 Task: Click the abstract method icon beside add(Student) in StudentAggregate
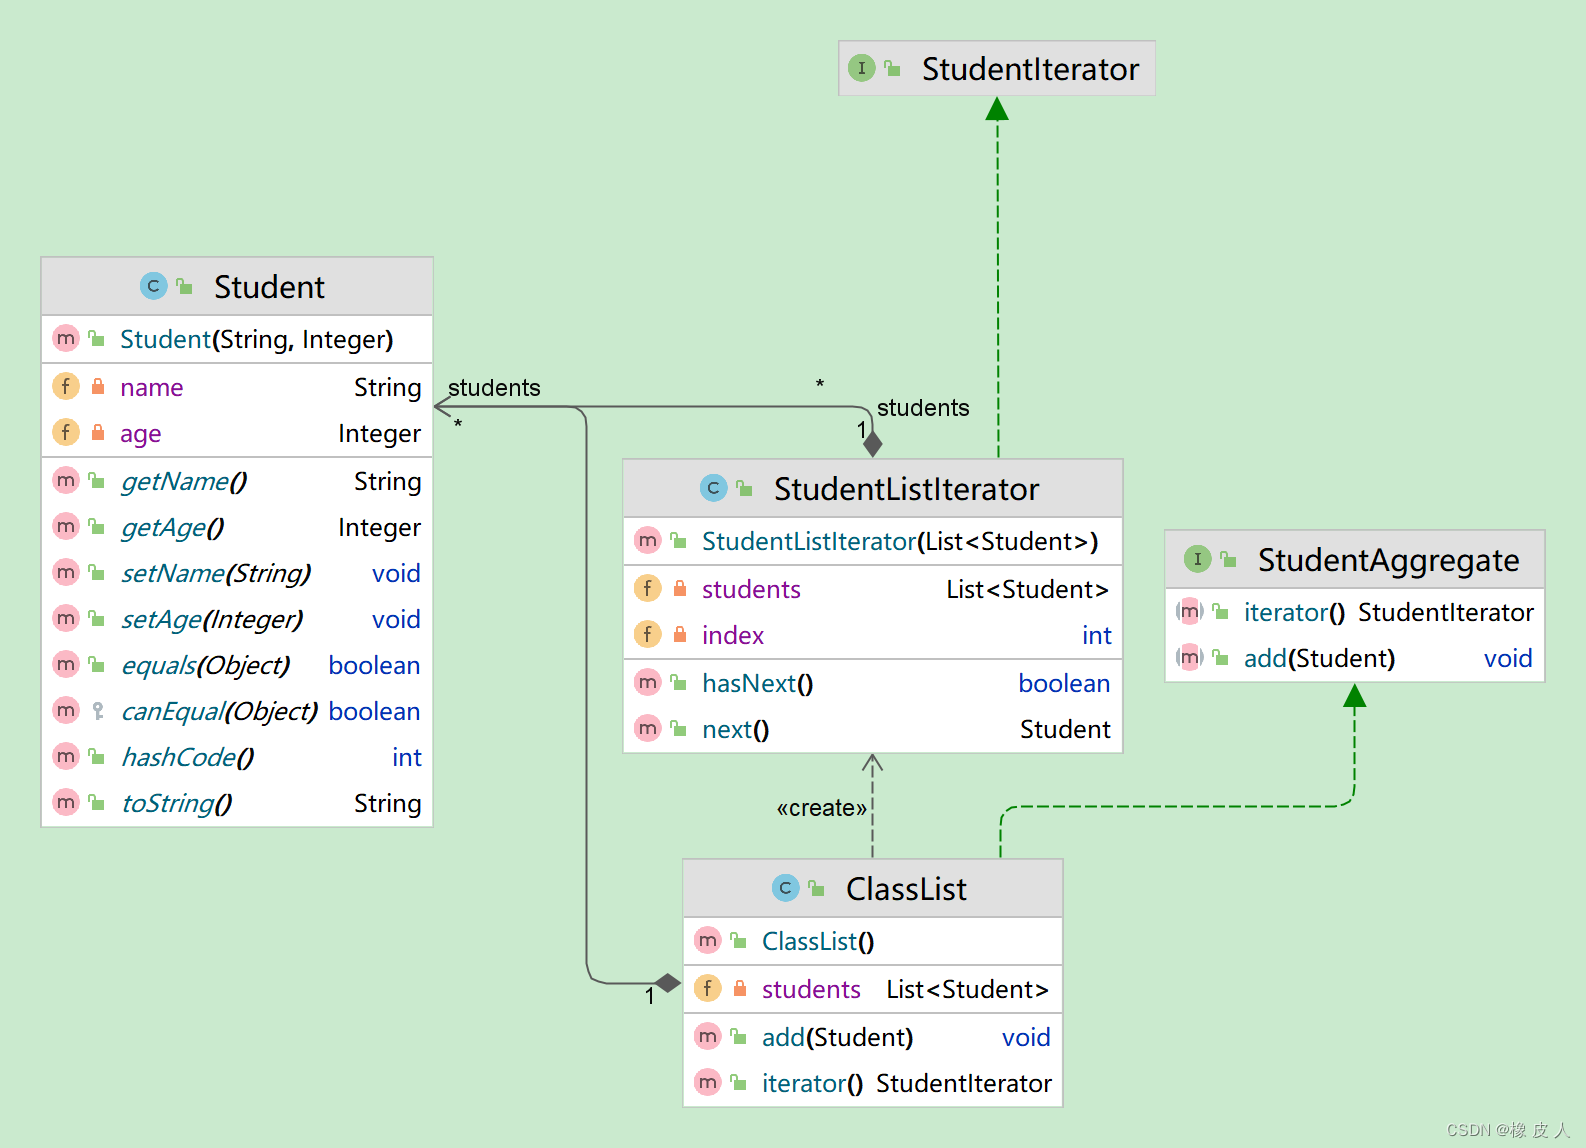[x=1189, y=658]
